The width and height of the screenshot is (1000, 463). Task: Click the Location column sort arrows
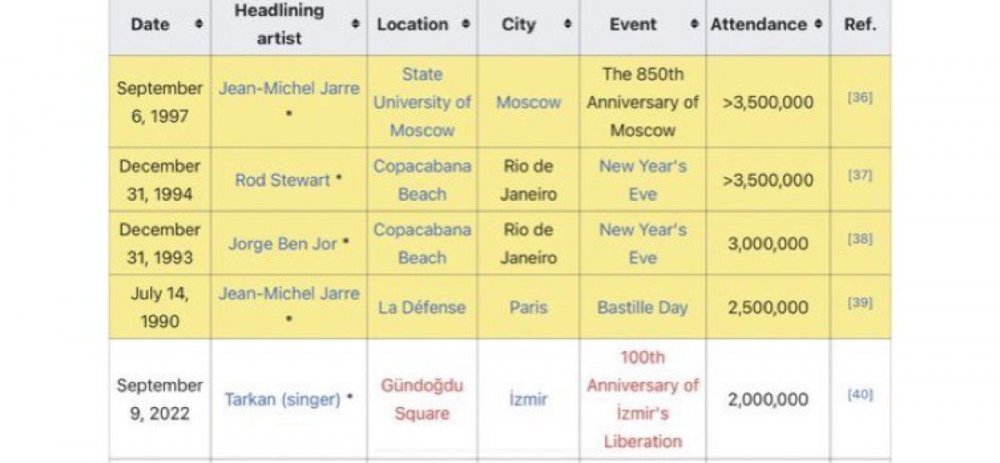[x=465, y=24]
